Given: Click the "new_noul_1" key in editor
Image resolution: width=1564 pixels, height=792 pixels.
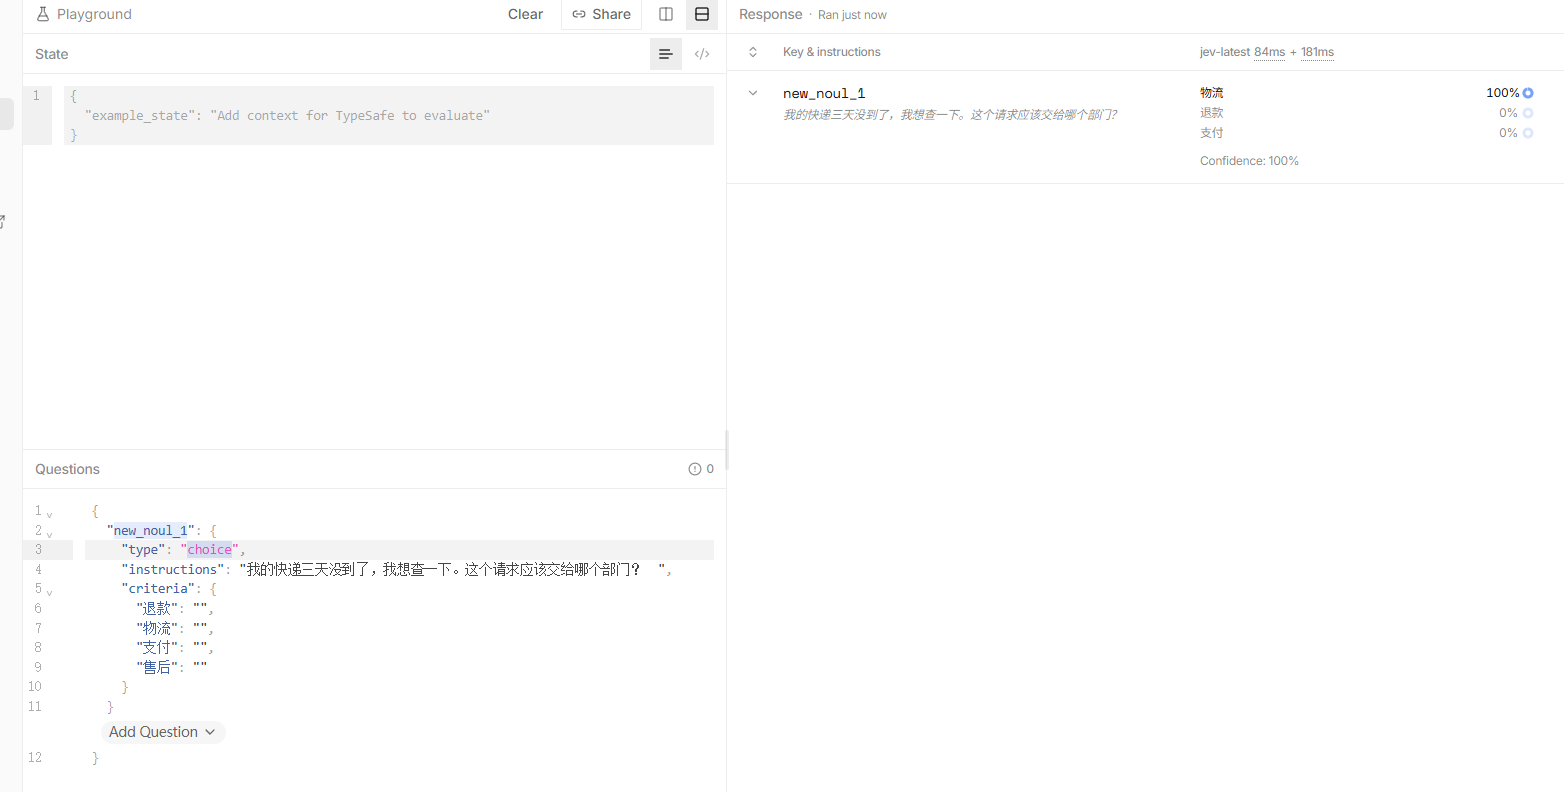Looking at the screenshot, I should click(x=150, y=531).
